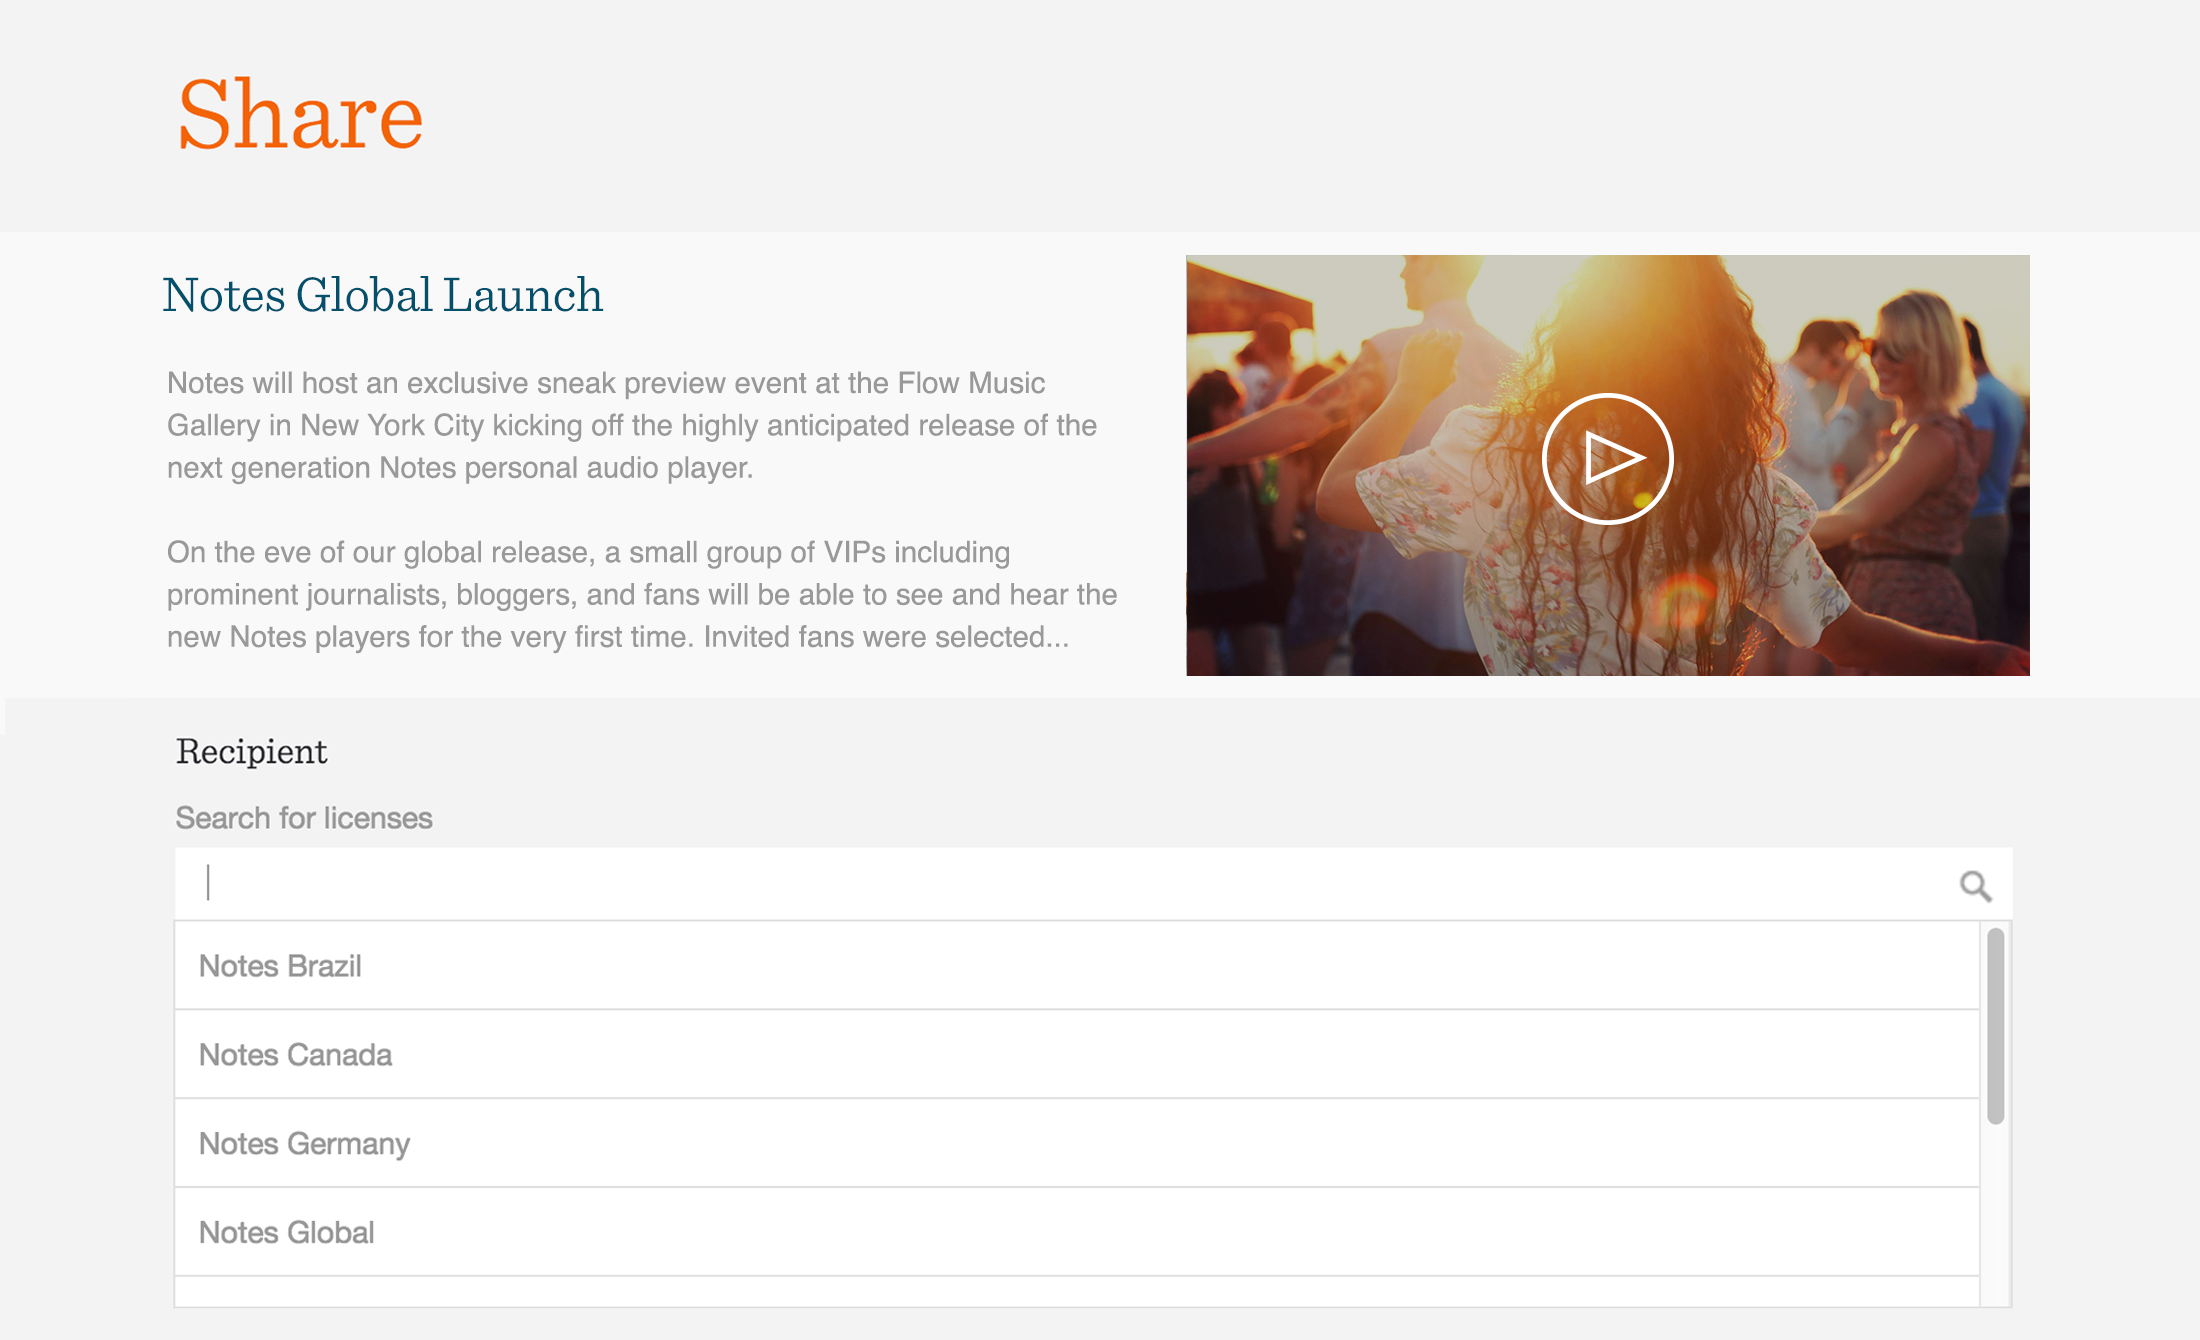This screenshot has width=2200, height=1340.
Task: Expand the truncated text ending 'were selected...'
Action: 886,637
